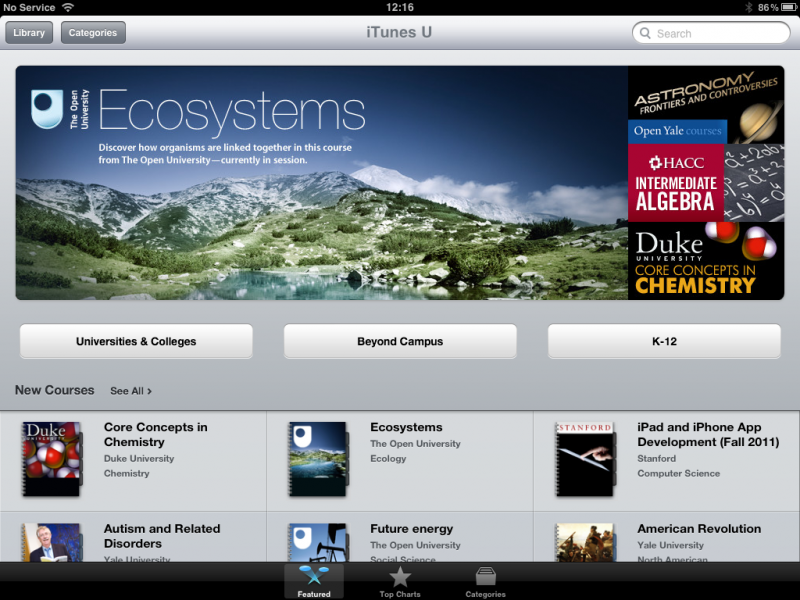
Task: Switch to Top Charts star icon
Action: pos(400,578)
